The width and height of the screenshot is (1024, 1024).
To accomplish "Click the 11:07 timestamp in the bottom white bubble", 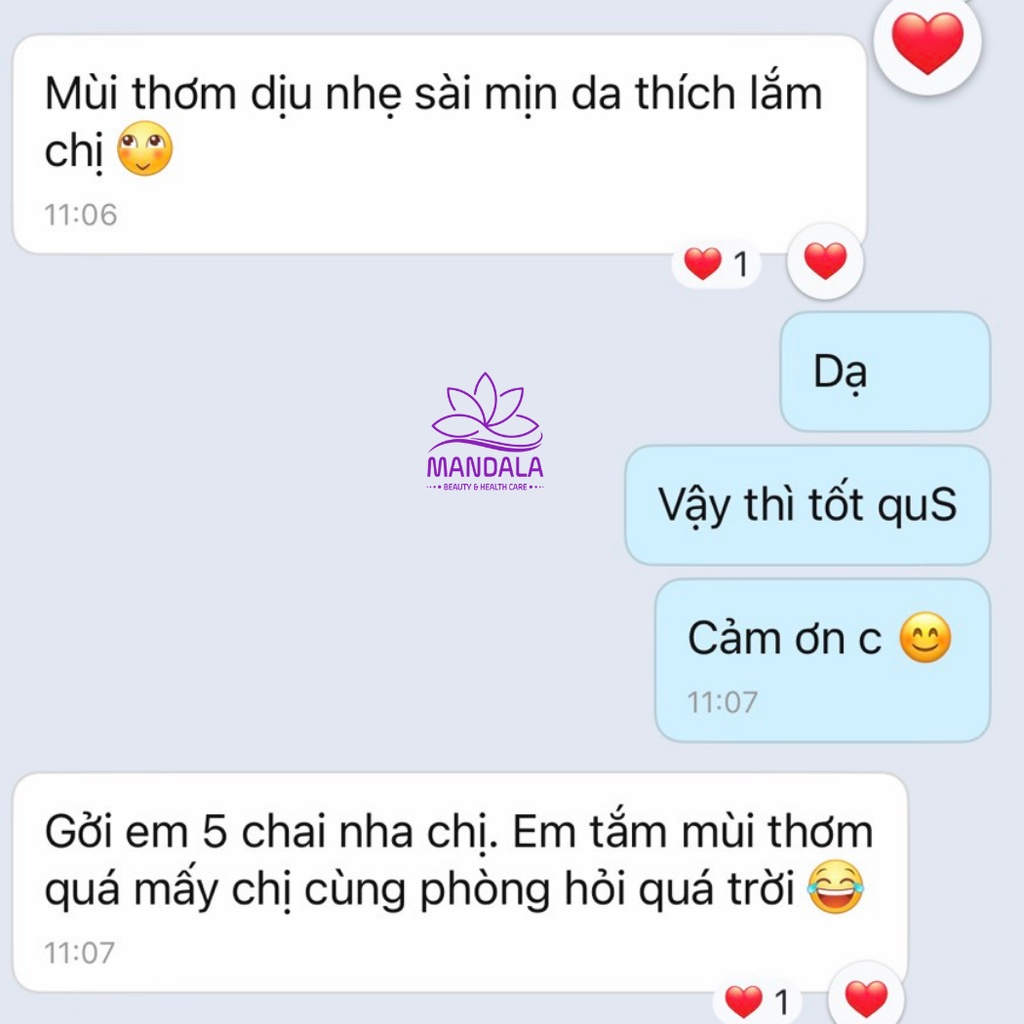I will [x=80, y=953].
